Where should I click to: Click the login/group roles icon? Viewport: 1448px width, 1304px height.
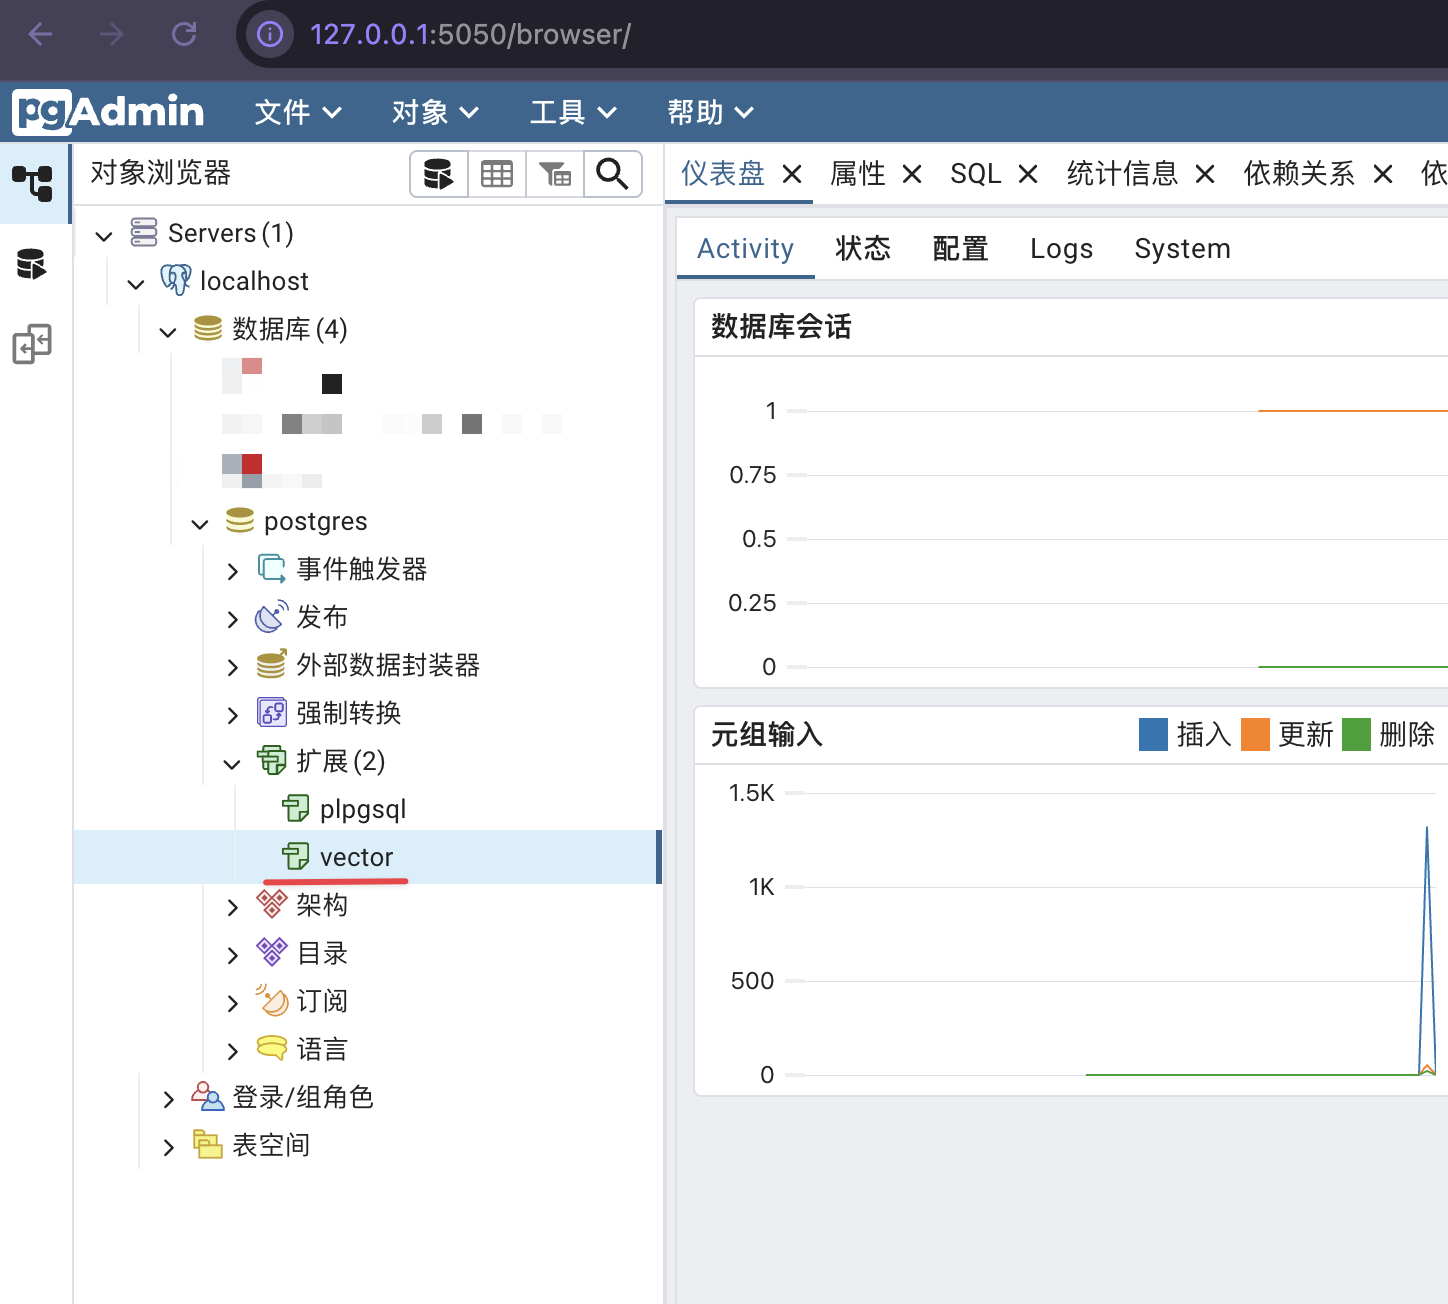tap(208, 1097)
